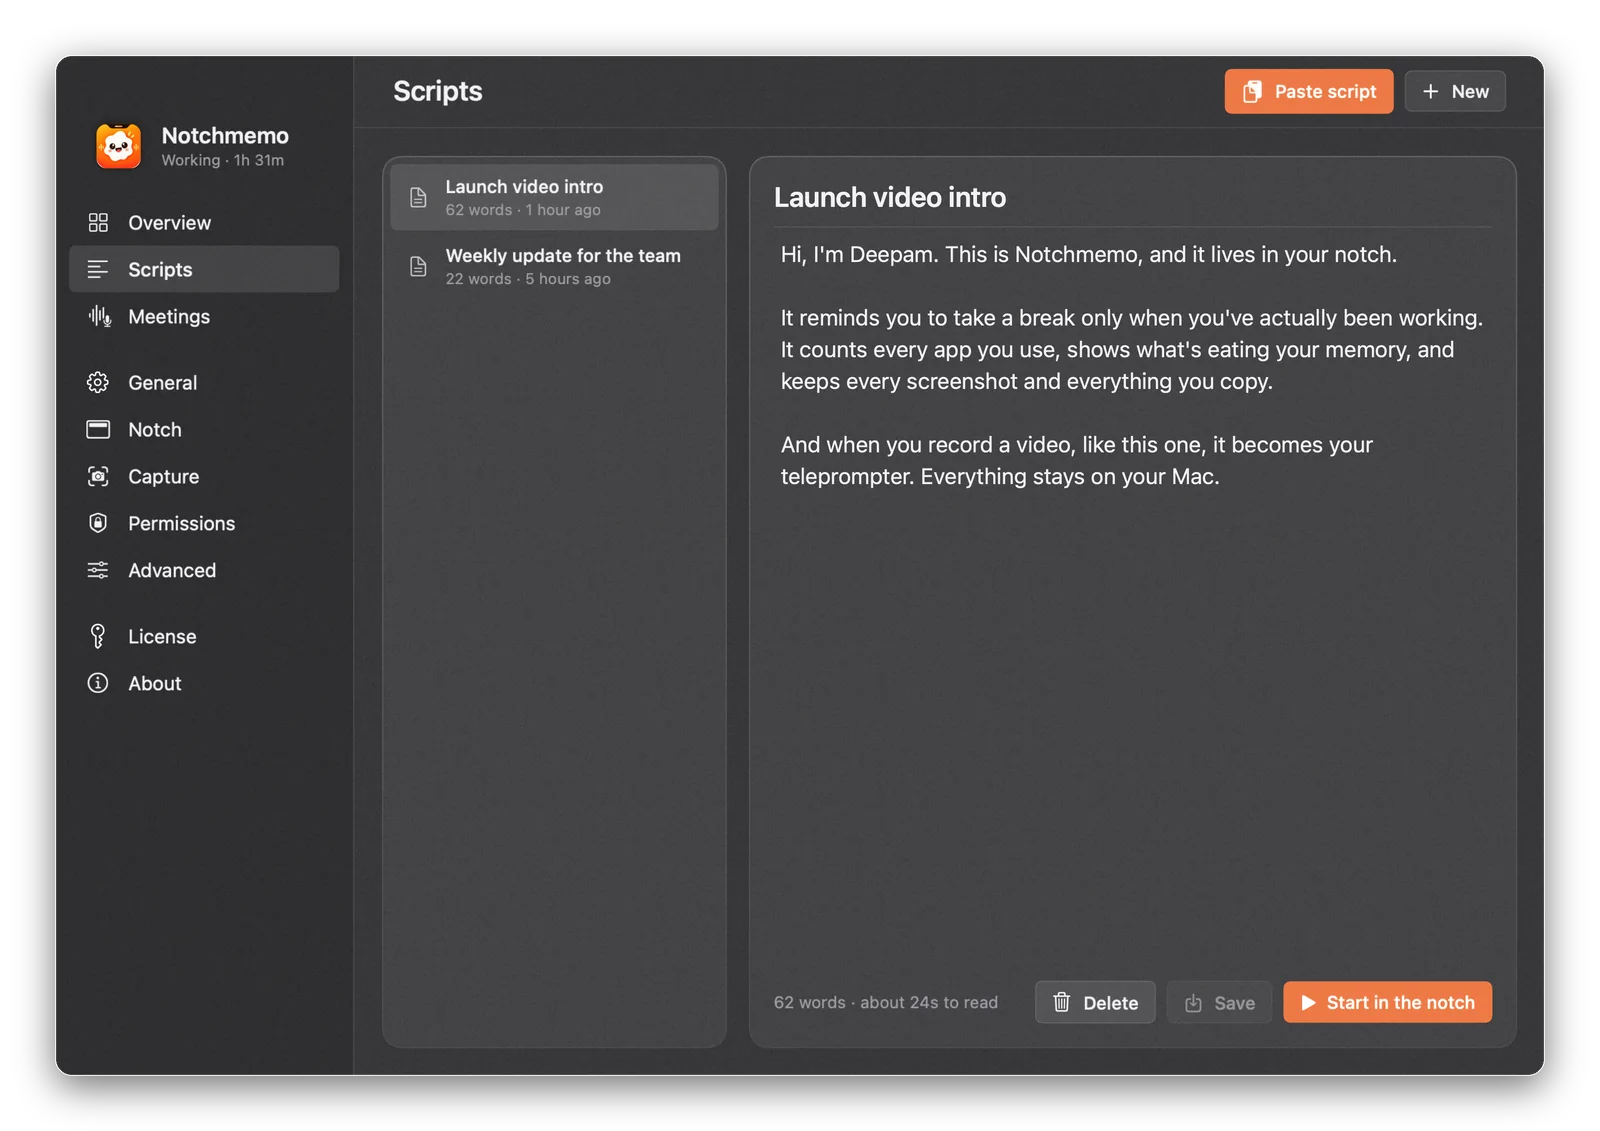Click the play icon on Start in the notch
Screen dimensions: 1600x1131
1308,1002
